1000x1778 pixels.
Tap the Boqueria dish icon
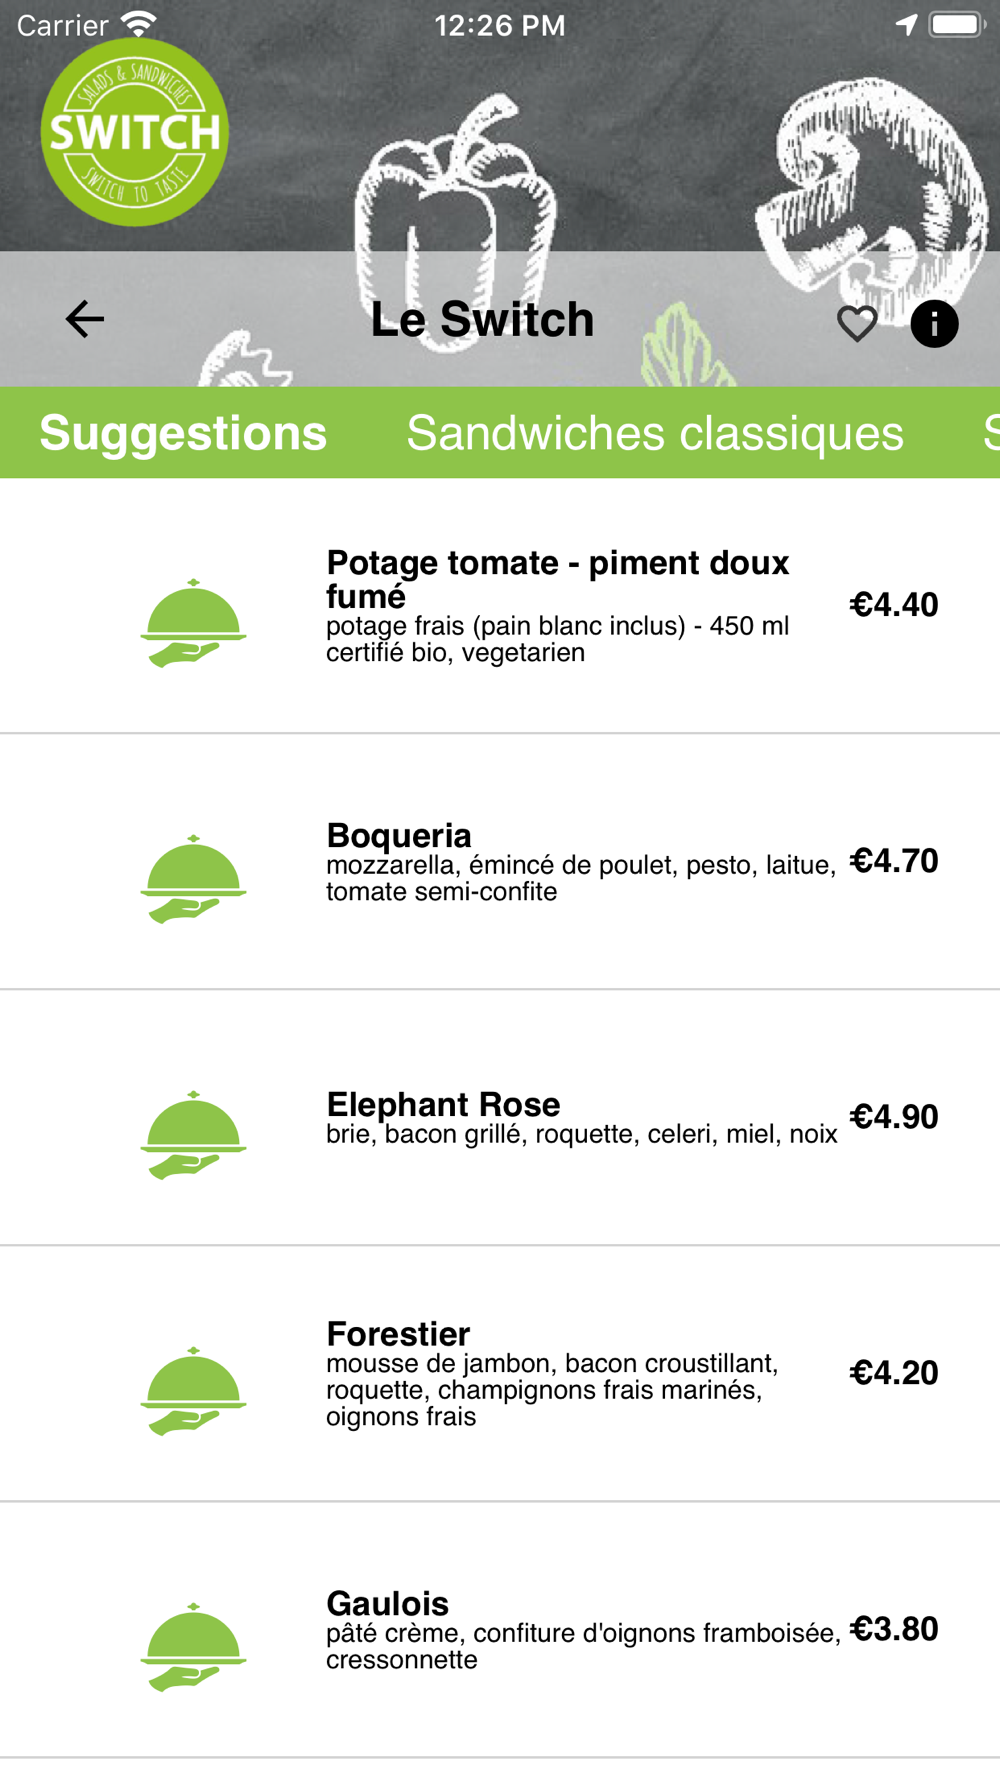(193, 878)
